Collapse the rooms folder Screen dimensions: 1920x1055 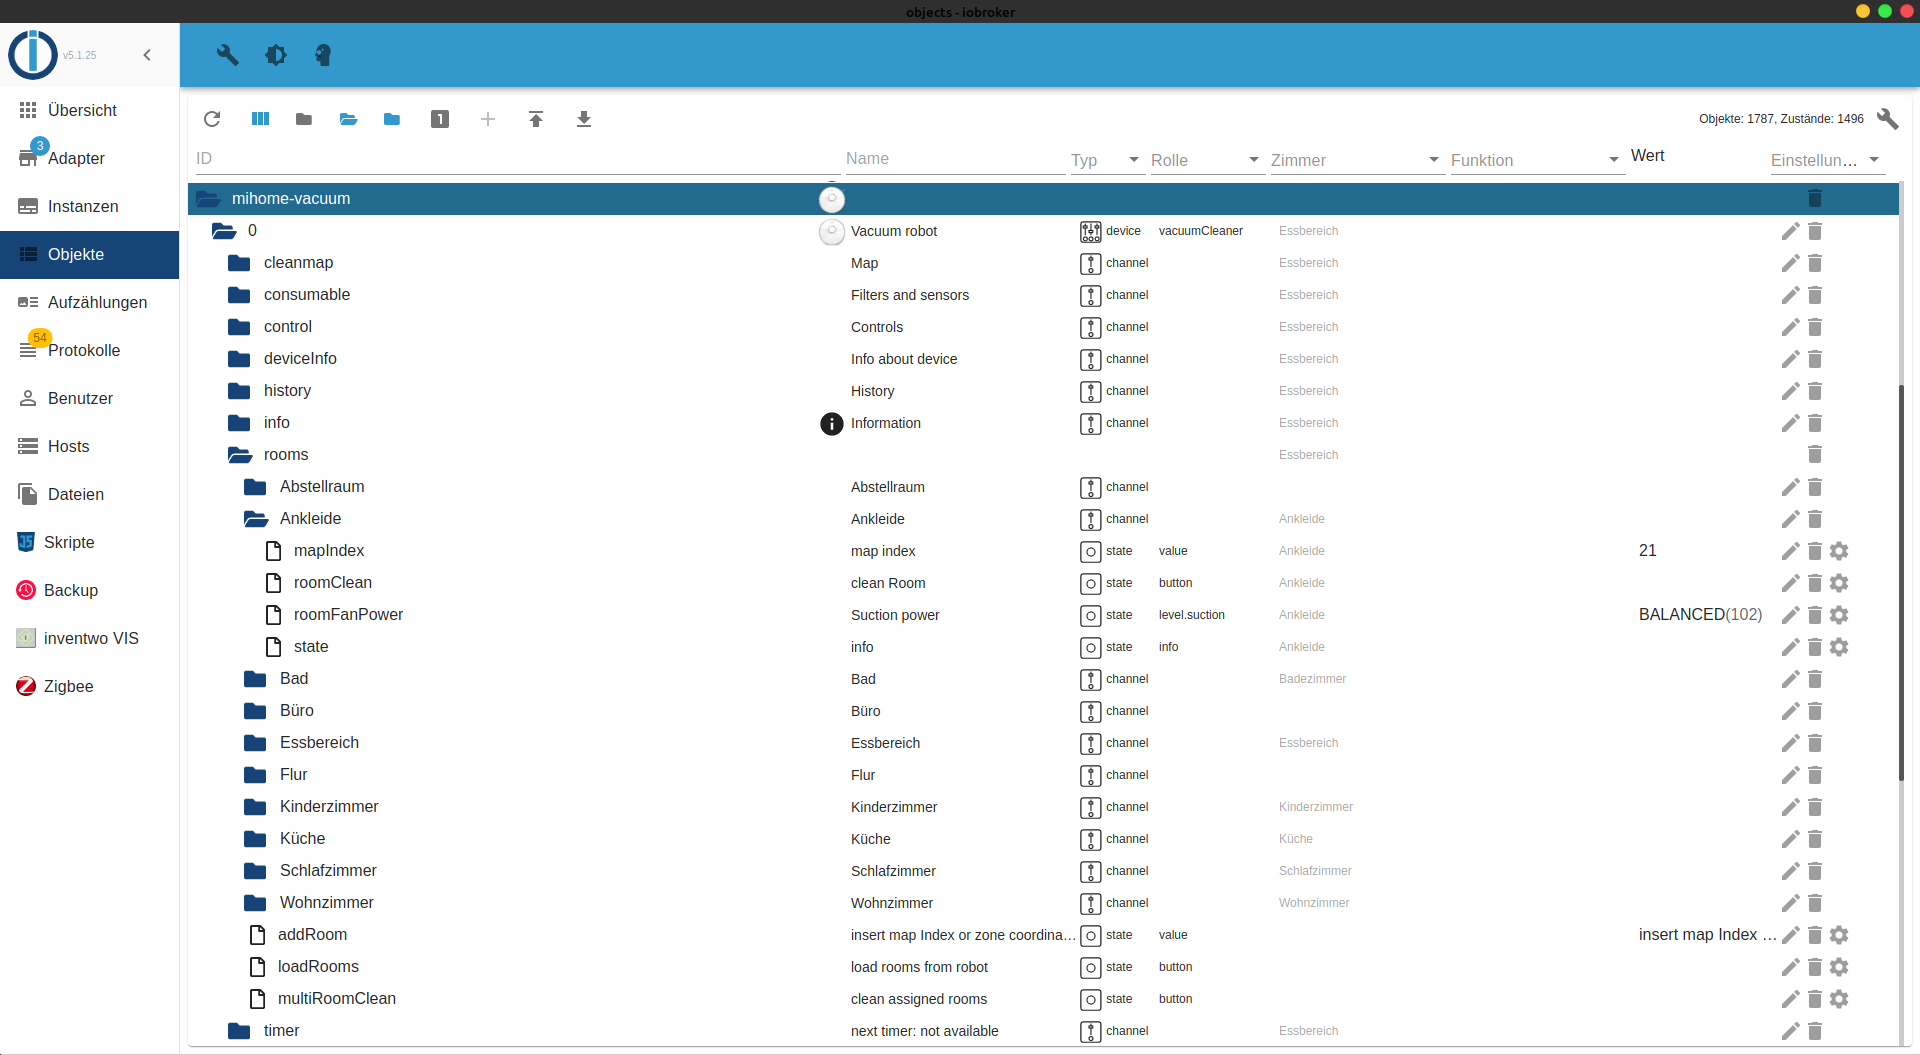pos(240,455)
